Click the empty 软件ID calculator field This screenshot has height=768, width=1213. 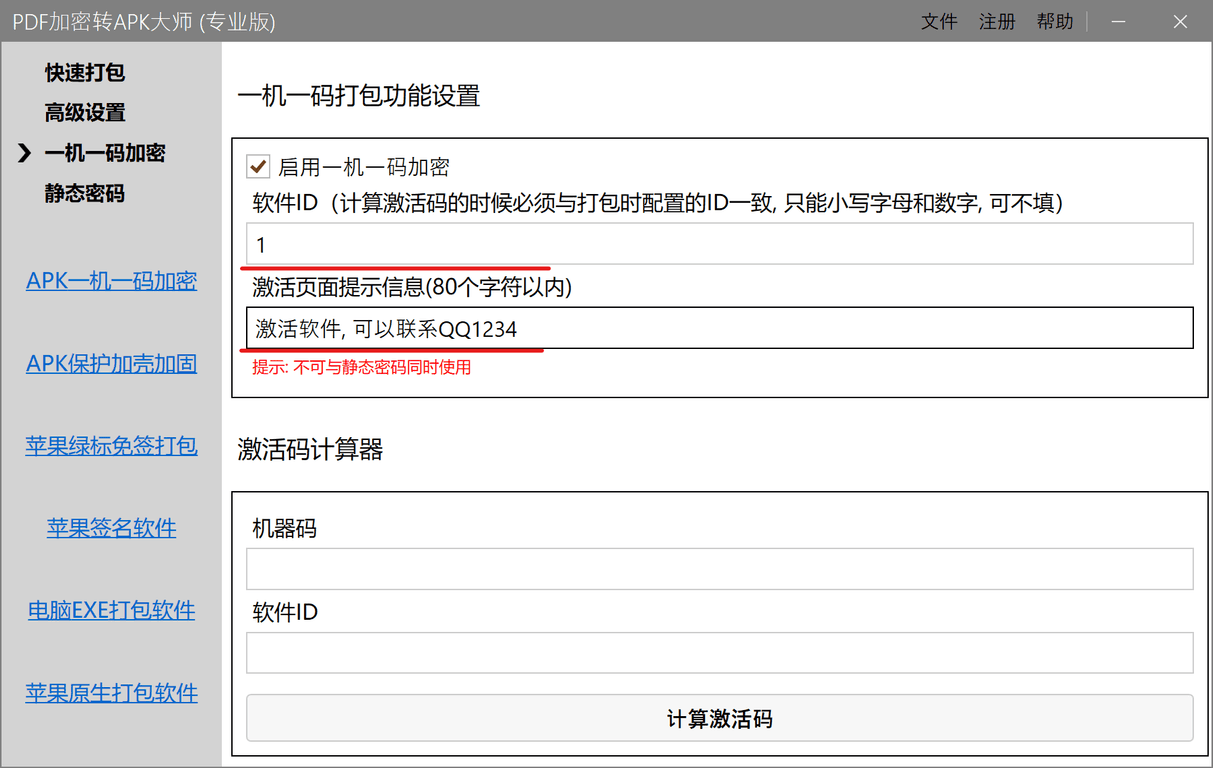[x=719, y=652]
